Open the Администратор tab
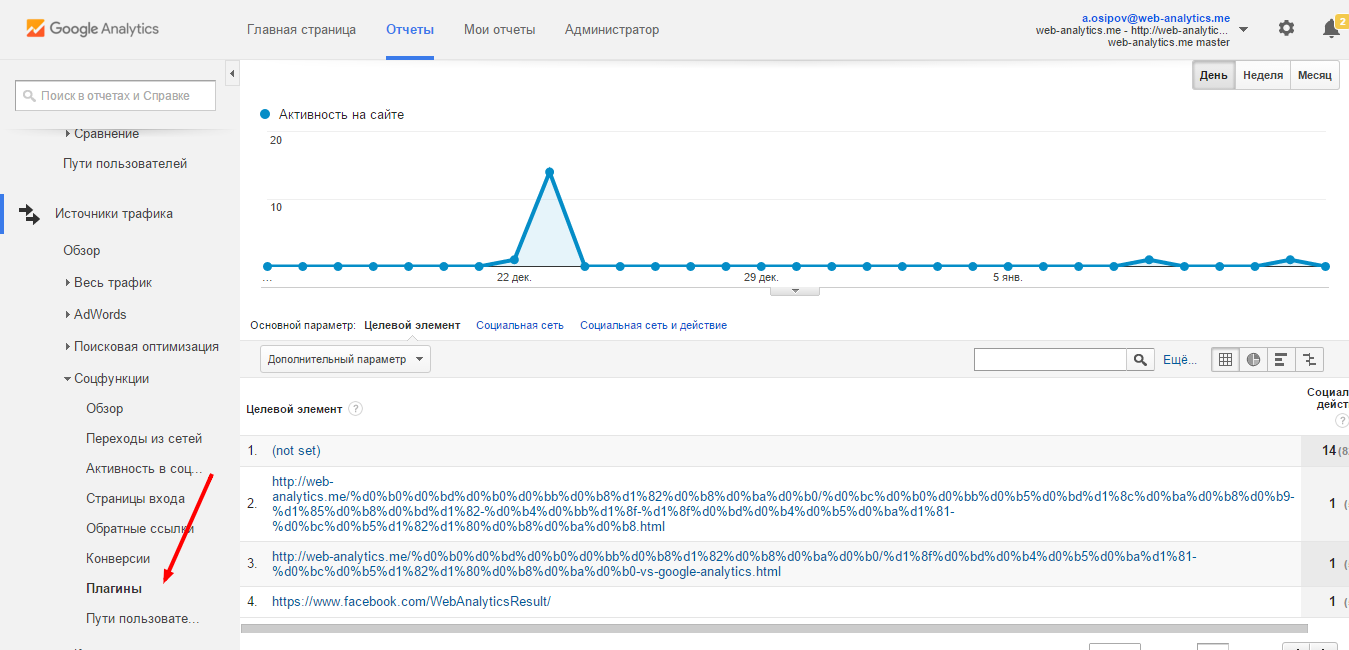This screenshot has width=1349, height=650. point(612,30)
